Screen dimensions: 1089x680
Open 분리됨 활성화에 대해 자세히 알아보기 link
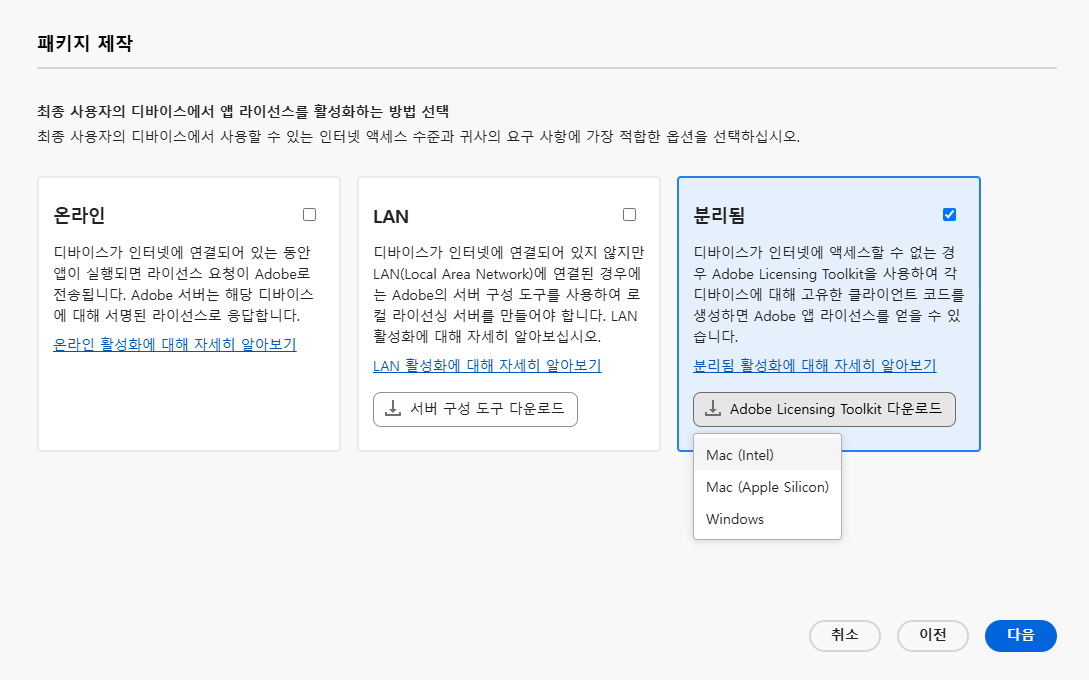point(815,365)
